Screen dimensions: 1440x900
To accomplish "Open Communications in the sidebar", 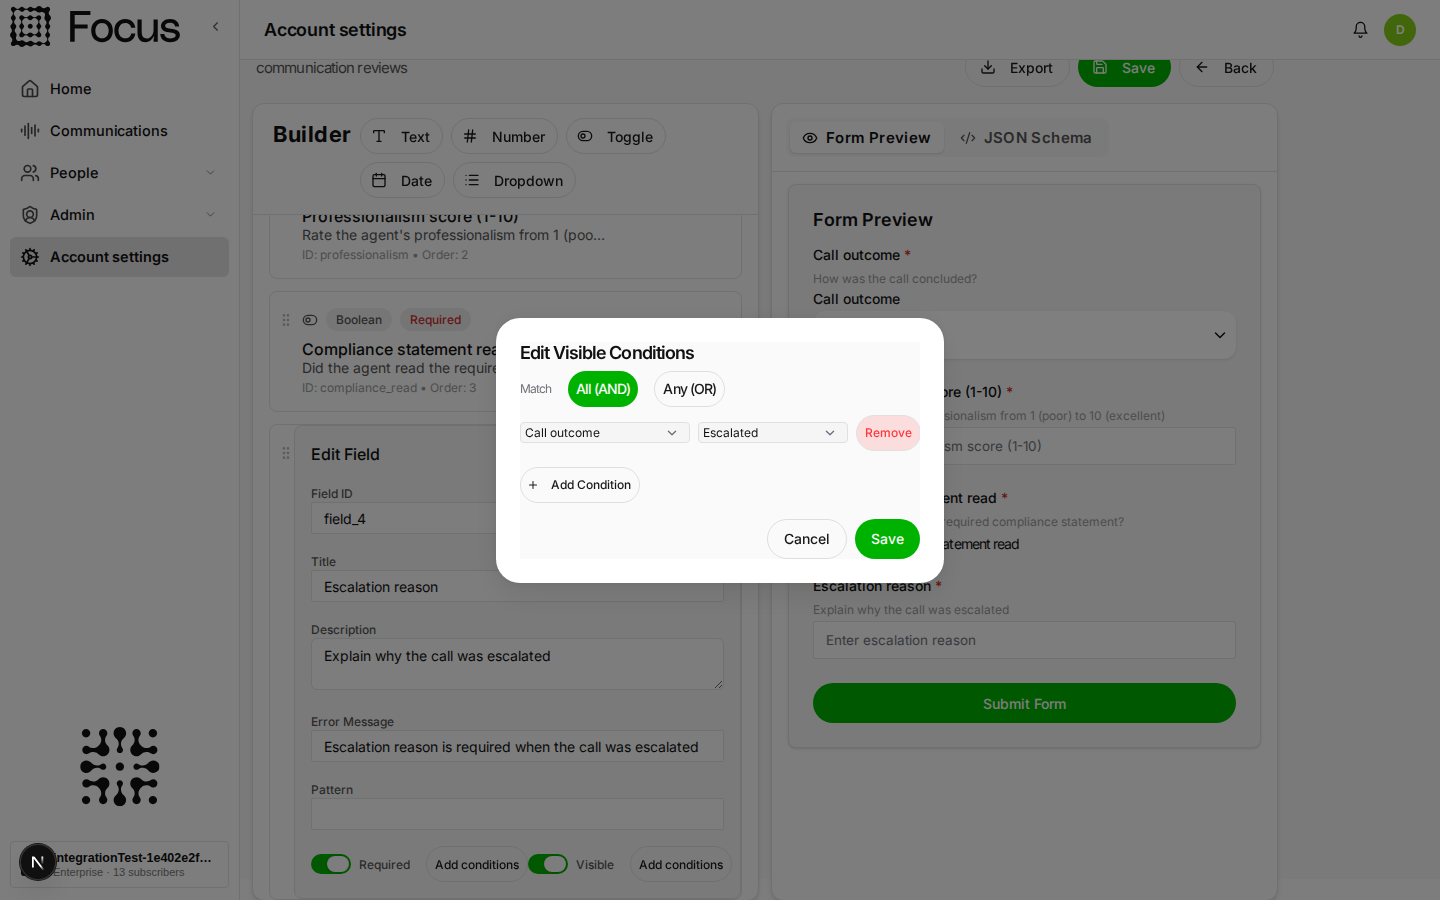I will (x=119, y=131).
